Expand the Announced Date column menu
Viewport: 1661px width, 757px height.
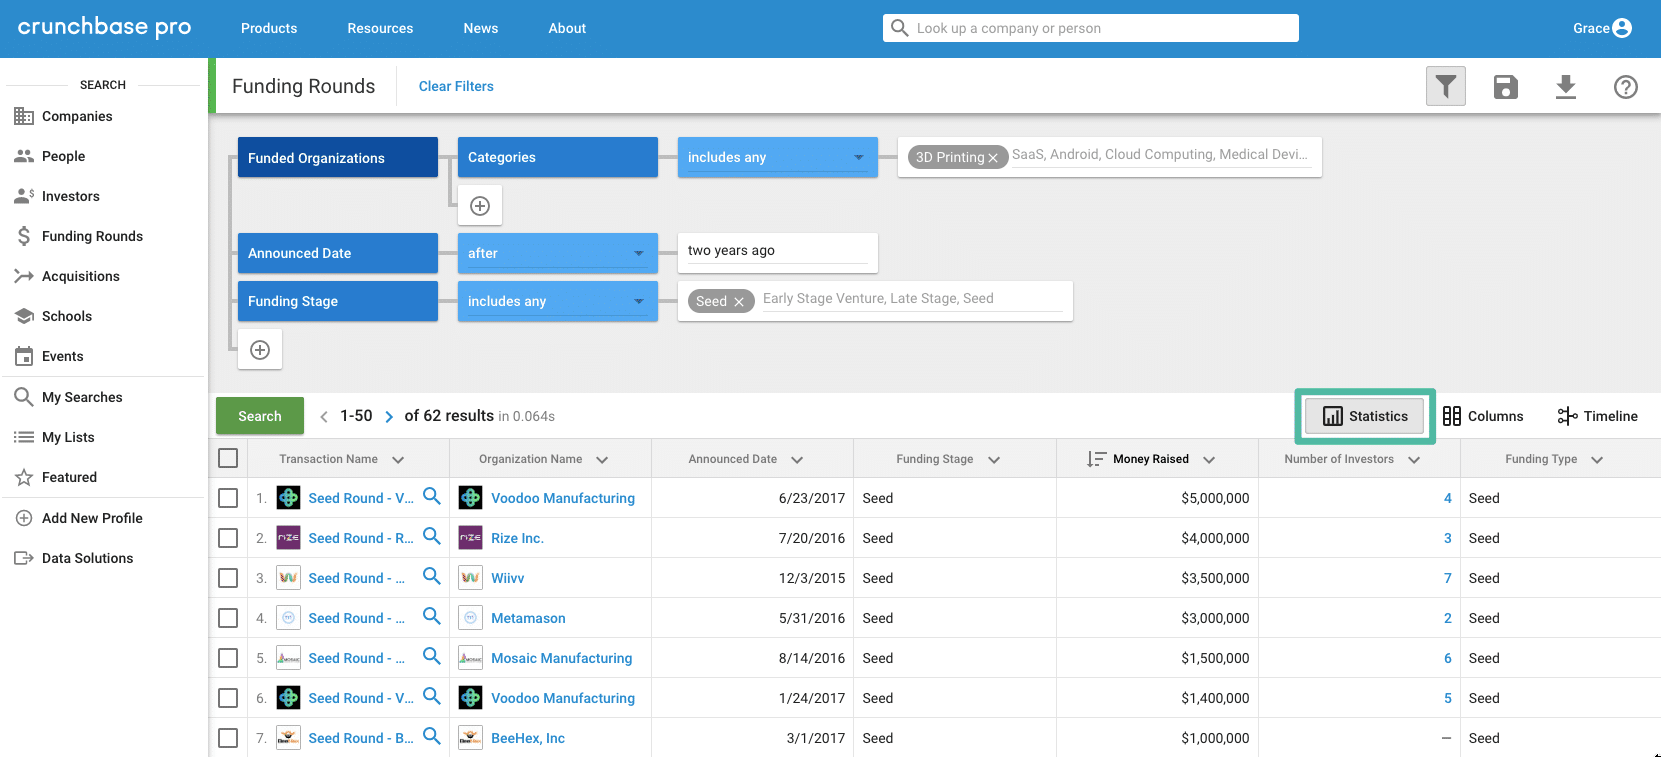797,460
